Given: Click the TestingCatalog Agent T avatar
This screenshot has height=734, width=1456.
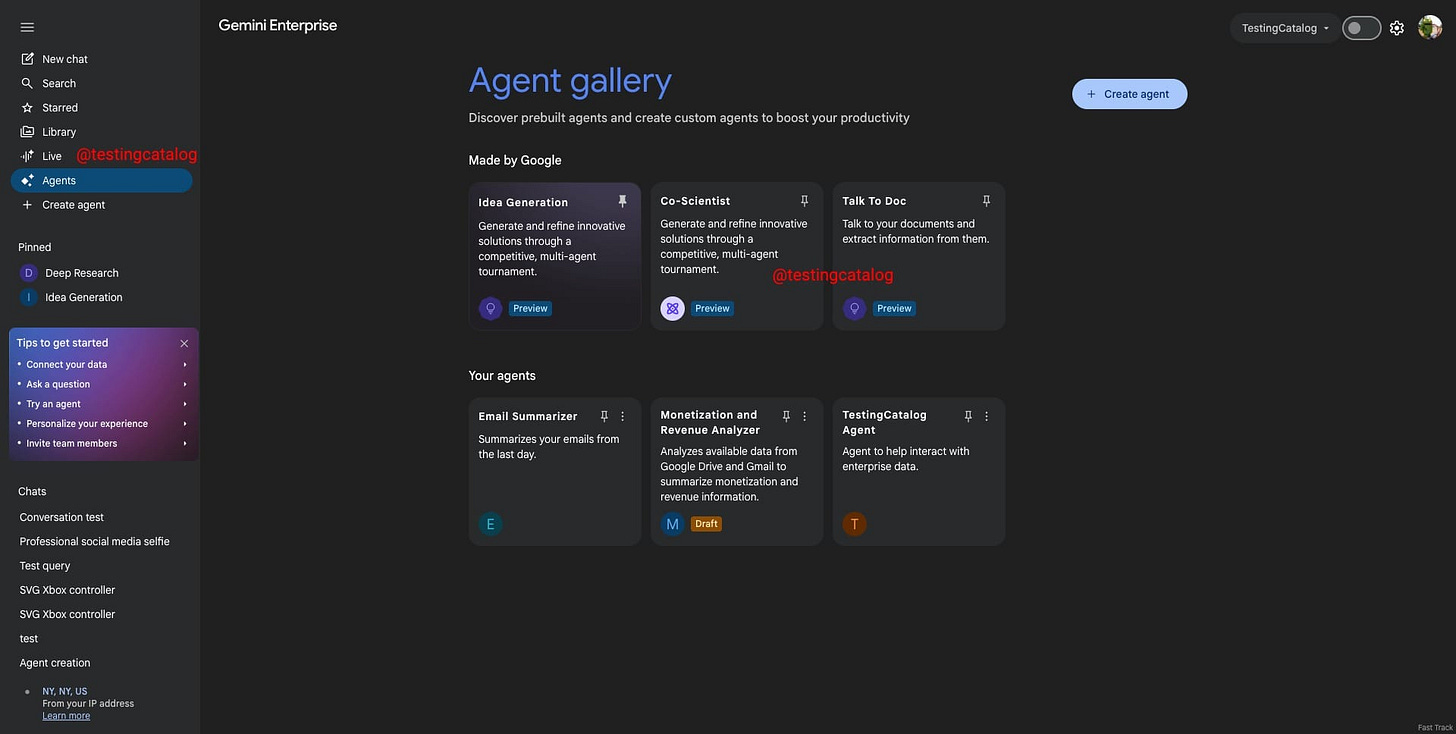Looking at the screenshot, I should coord(854,523).
